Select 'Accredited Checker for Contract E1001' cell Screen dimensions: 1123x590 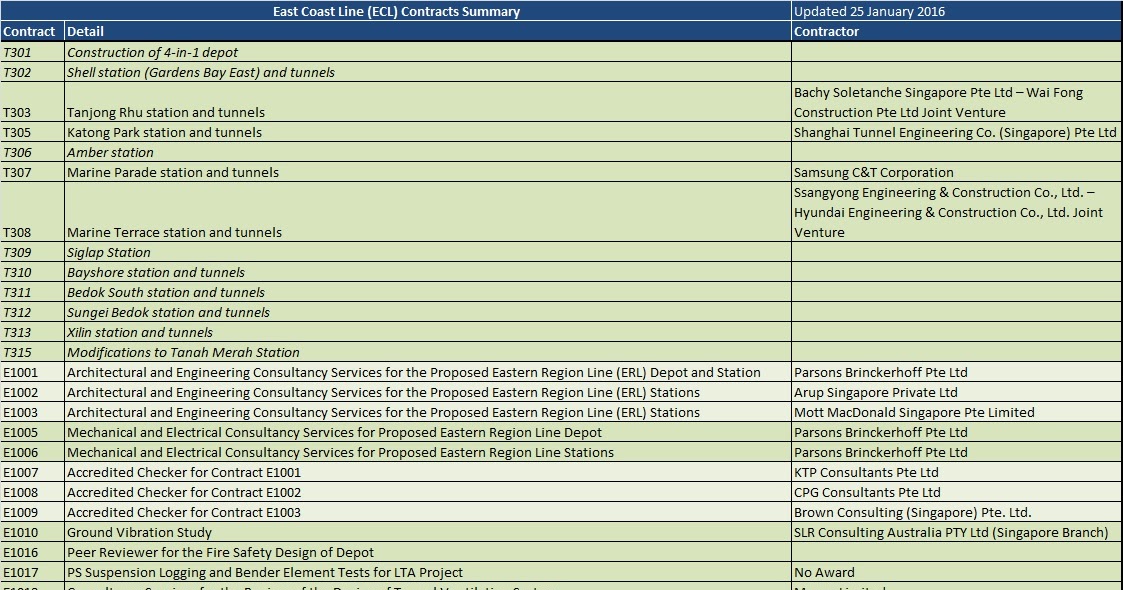click(x=428, y=473)
